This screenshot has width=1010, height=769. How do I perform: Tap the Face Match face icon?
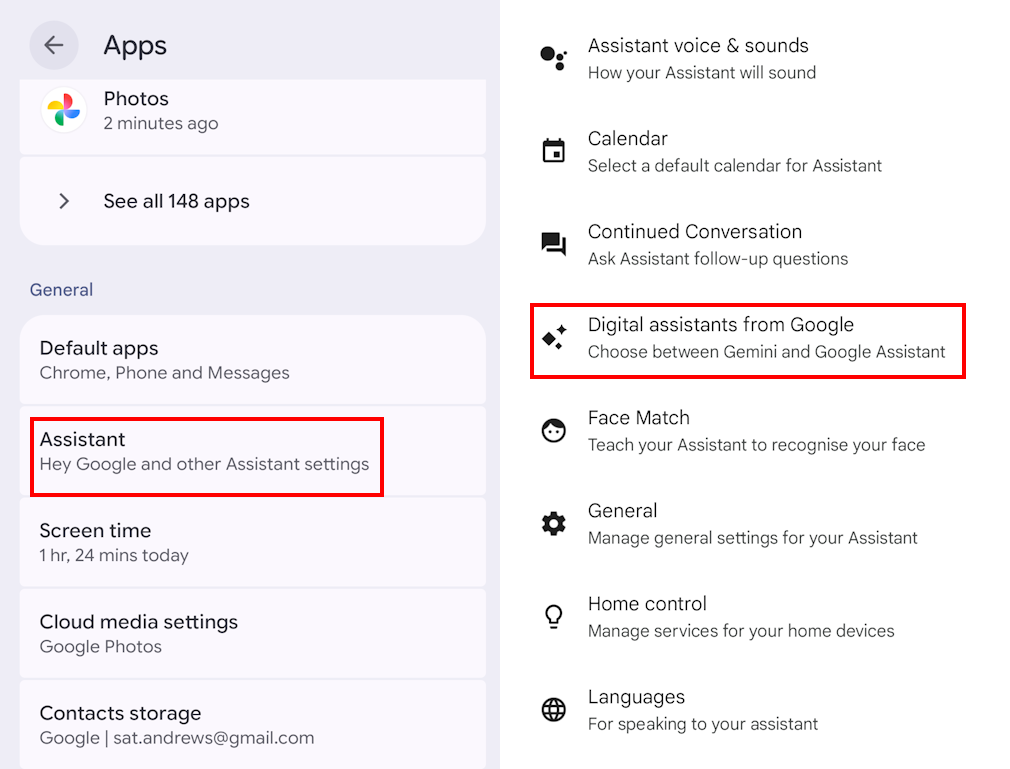[x=553, y=431]
